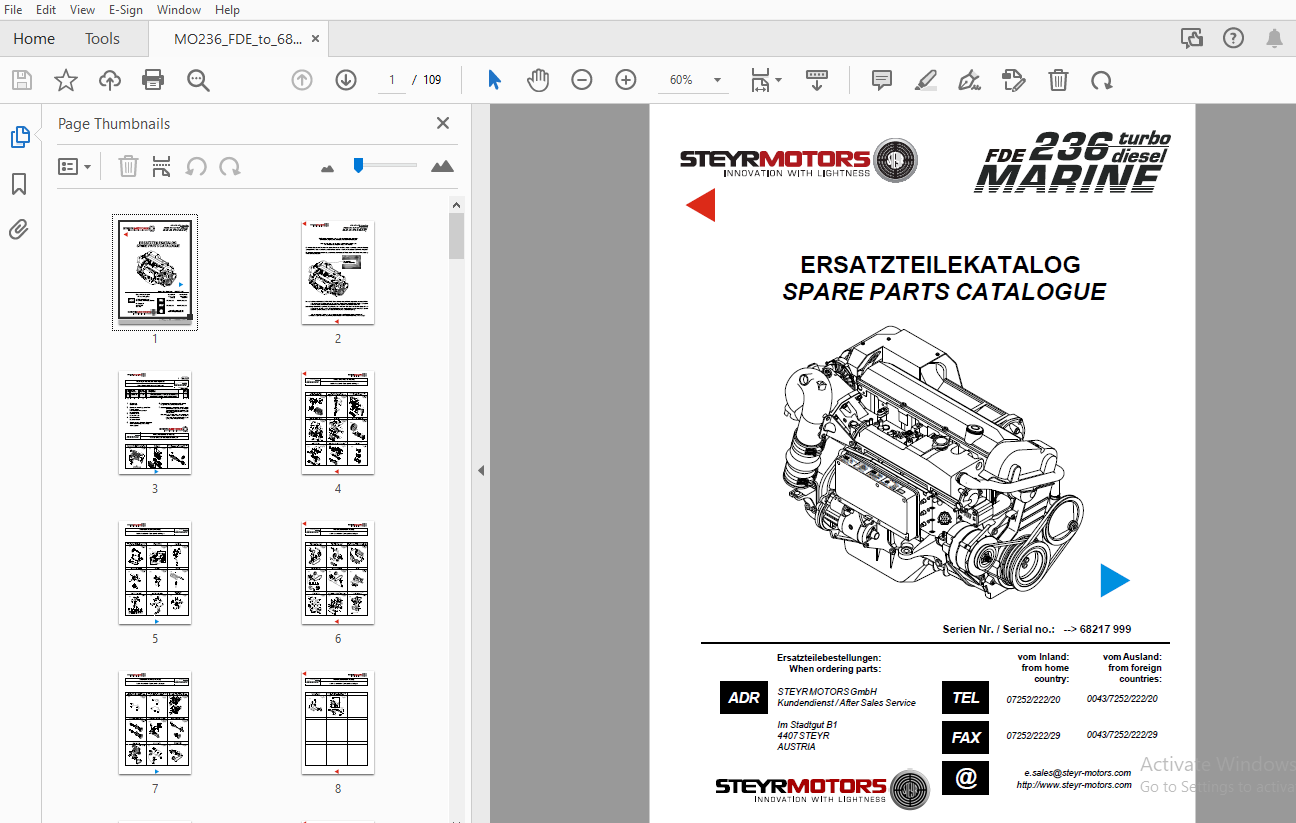The width and height of the screenshot is (1296, 823).
Task: Reduce thumbnail size small mountain icon
Action: [327, 167]
